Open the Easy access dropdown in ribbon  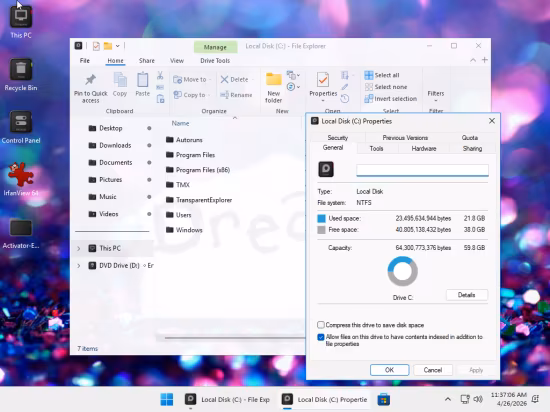click(x=293, y=87)
